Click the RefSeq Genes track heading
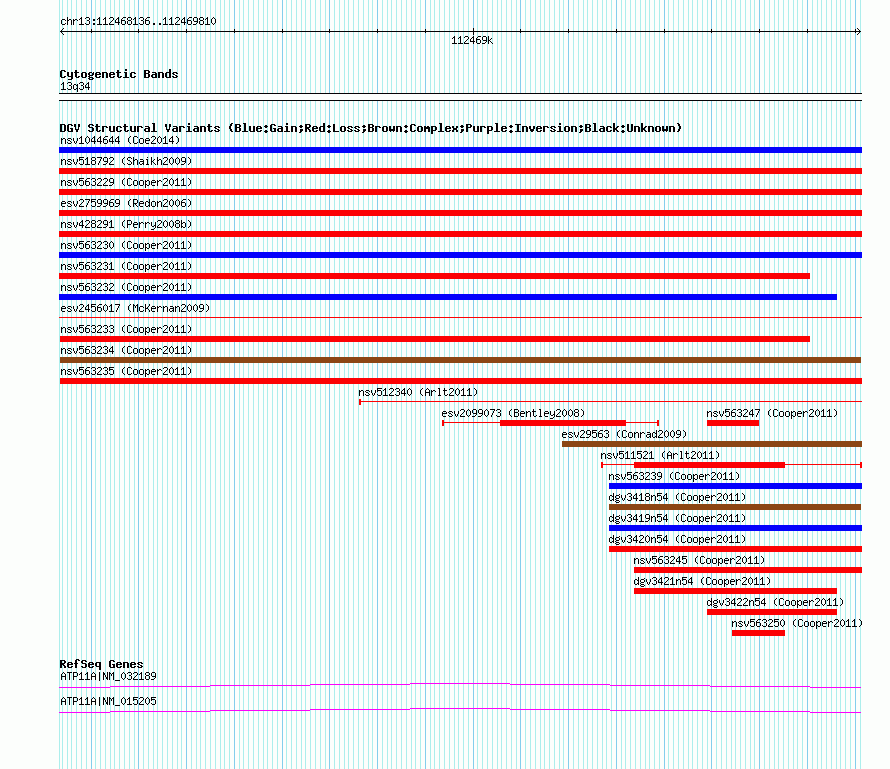The width and height of the screenshot is (890, 769). (101, 664)
